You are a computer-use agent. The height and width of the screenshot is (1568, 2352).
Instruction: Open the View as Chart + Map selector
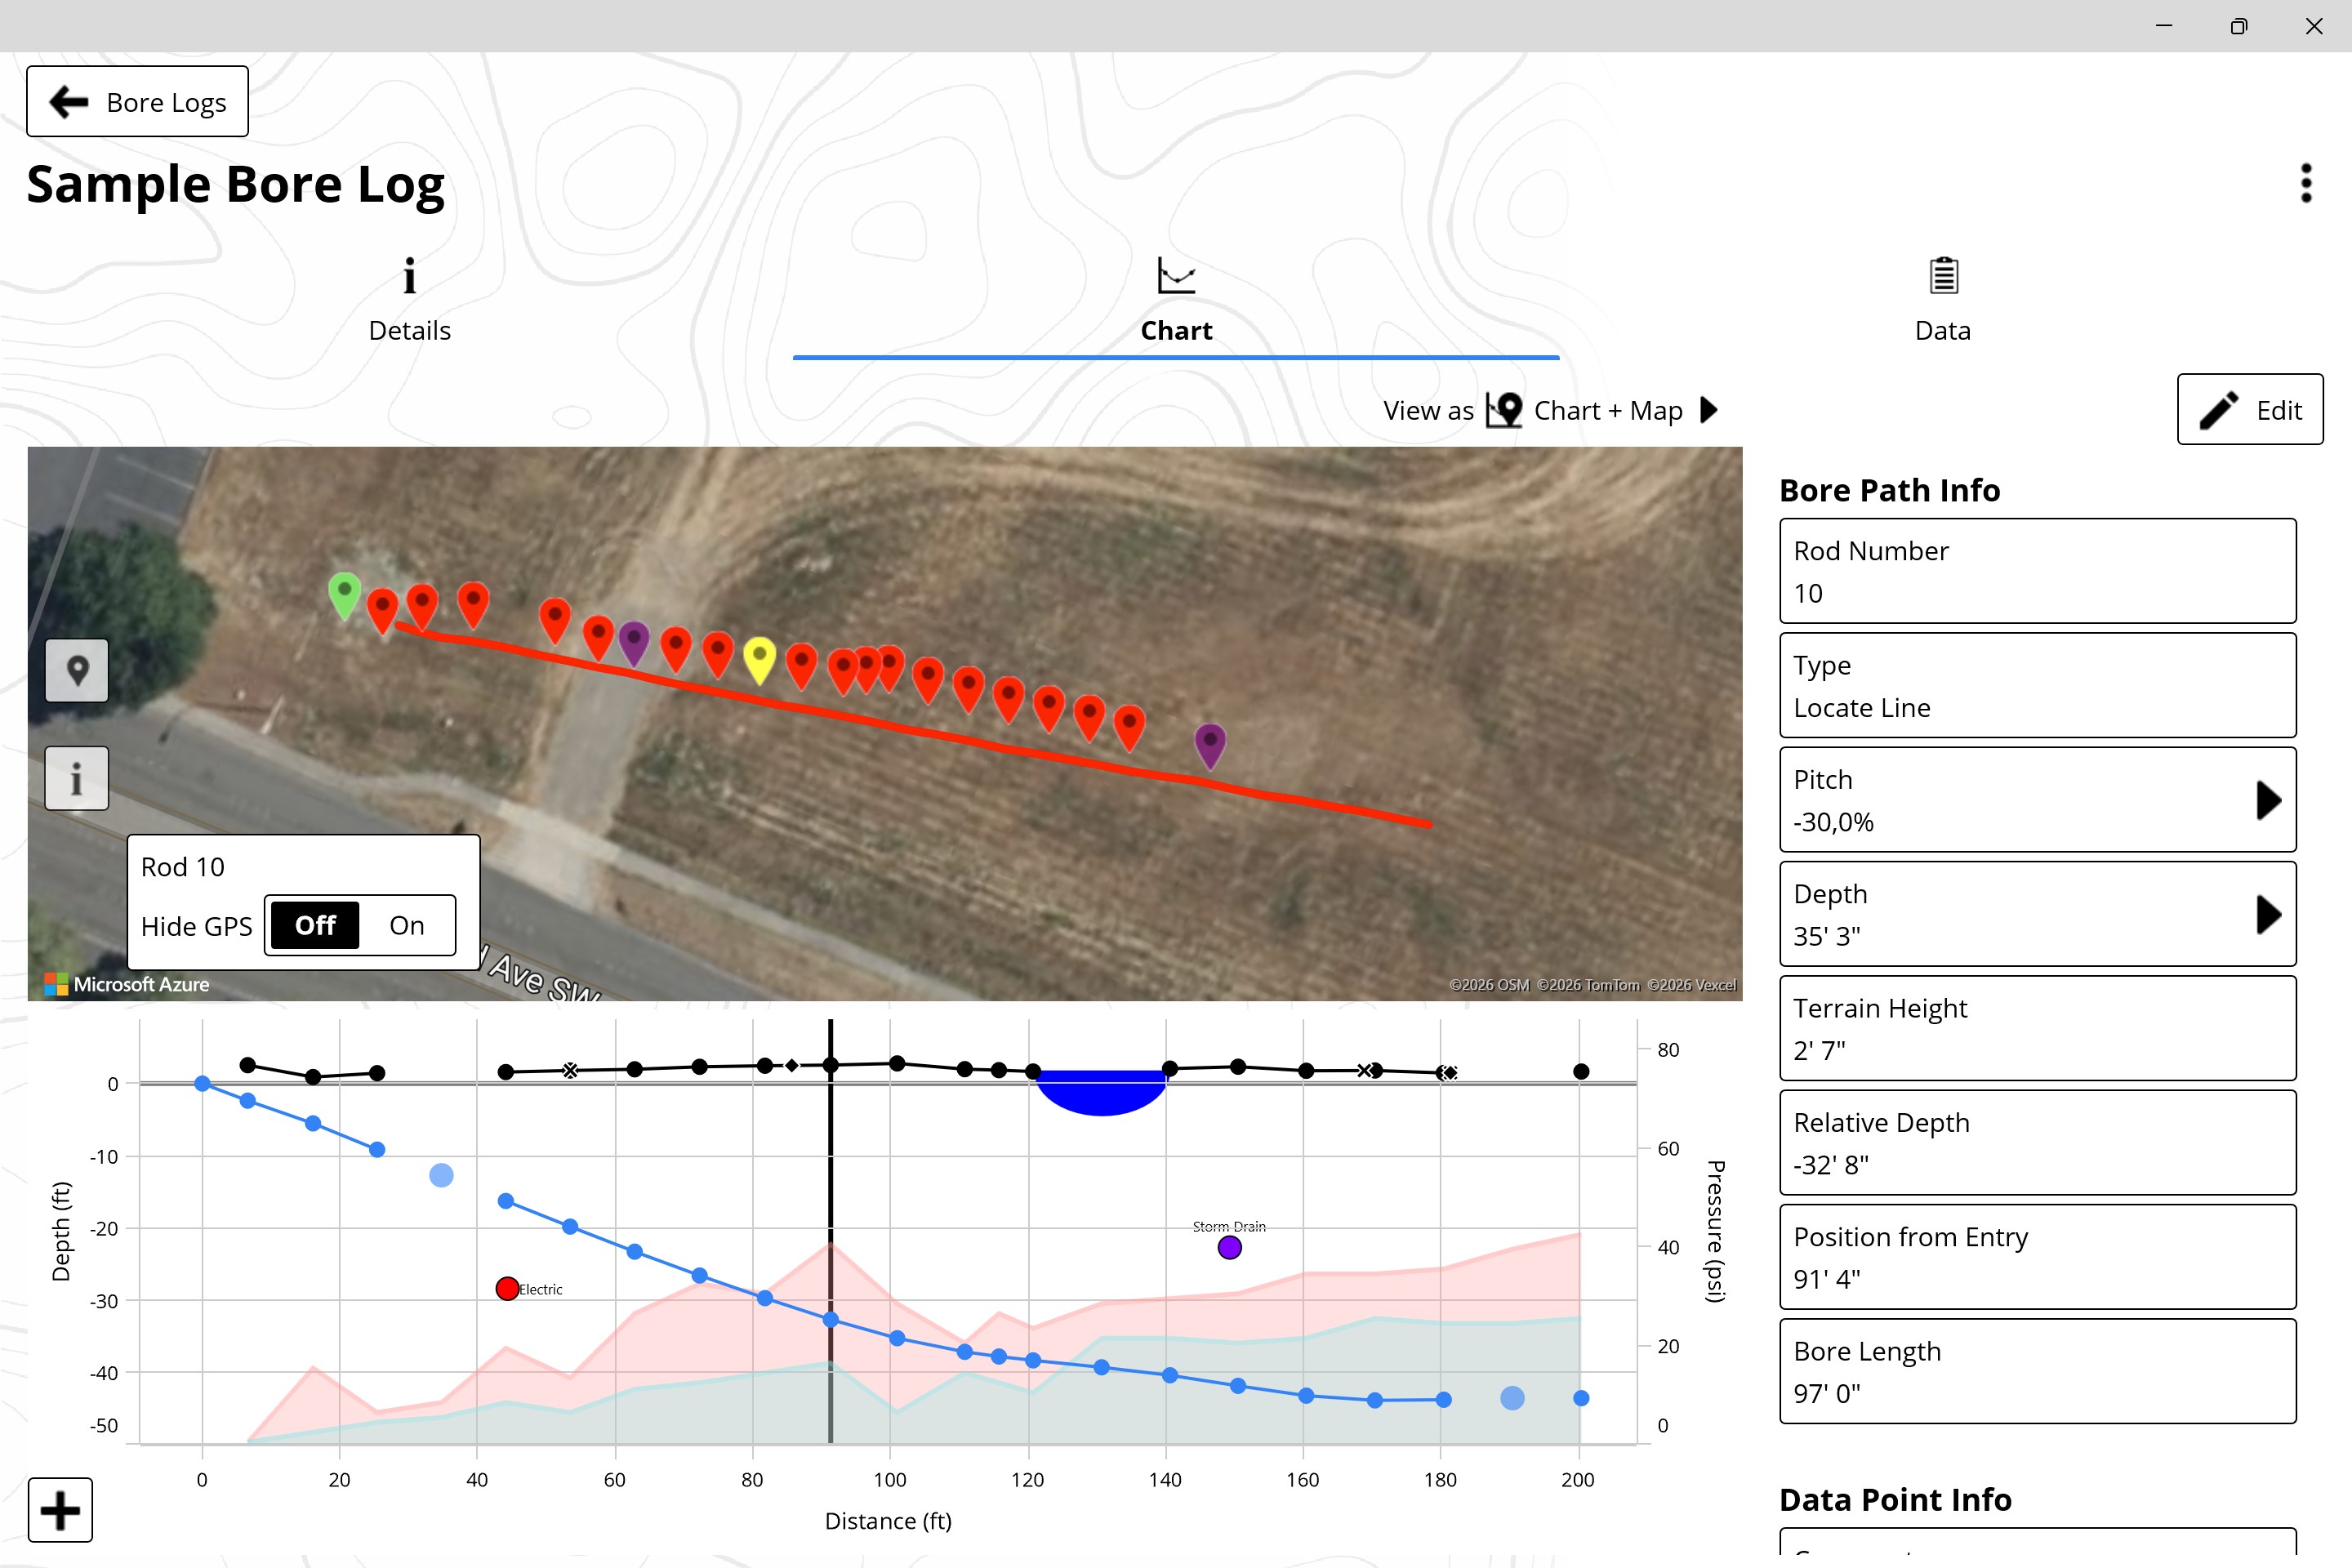pyautogui.click(x=1550, y=410)
